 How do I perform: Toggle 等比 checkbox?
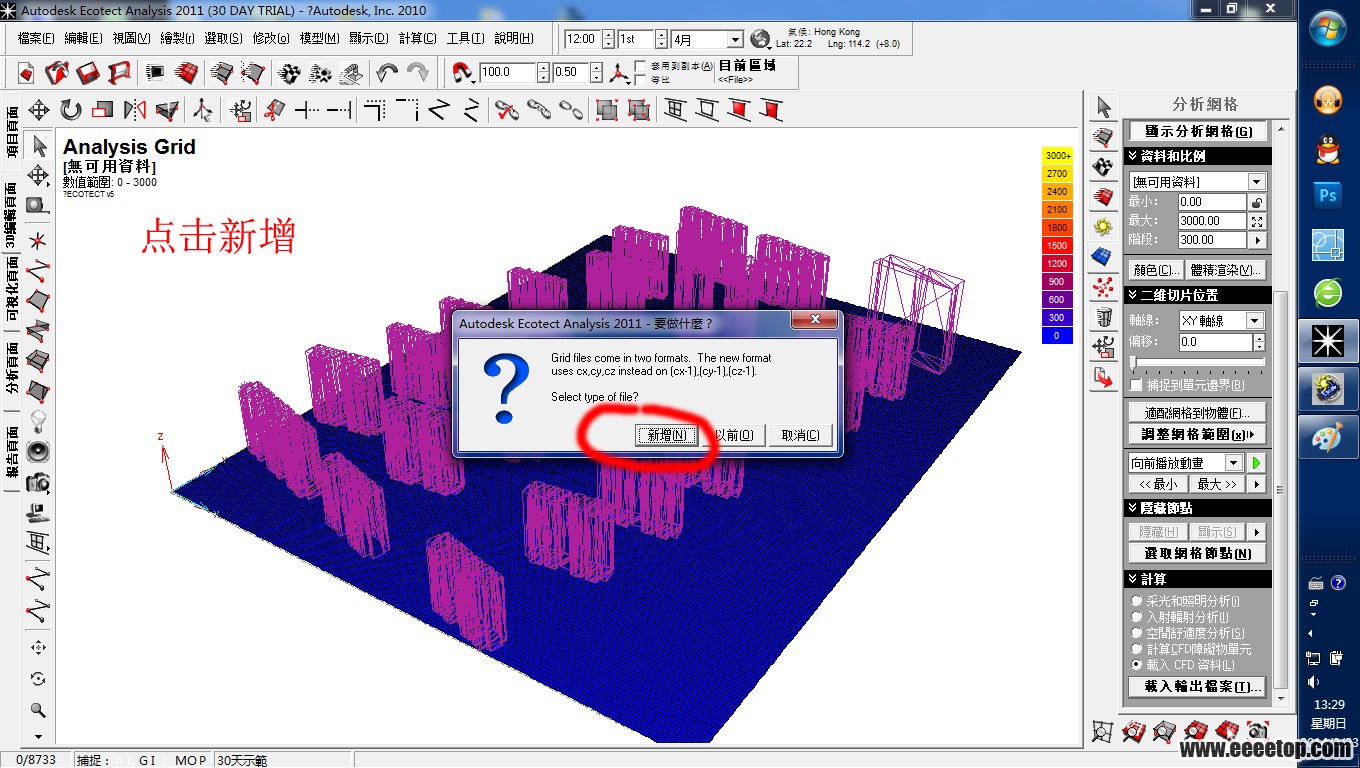[640, 79]
